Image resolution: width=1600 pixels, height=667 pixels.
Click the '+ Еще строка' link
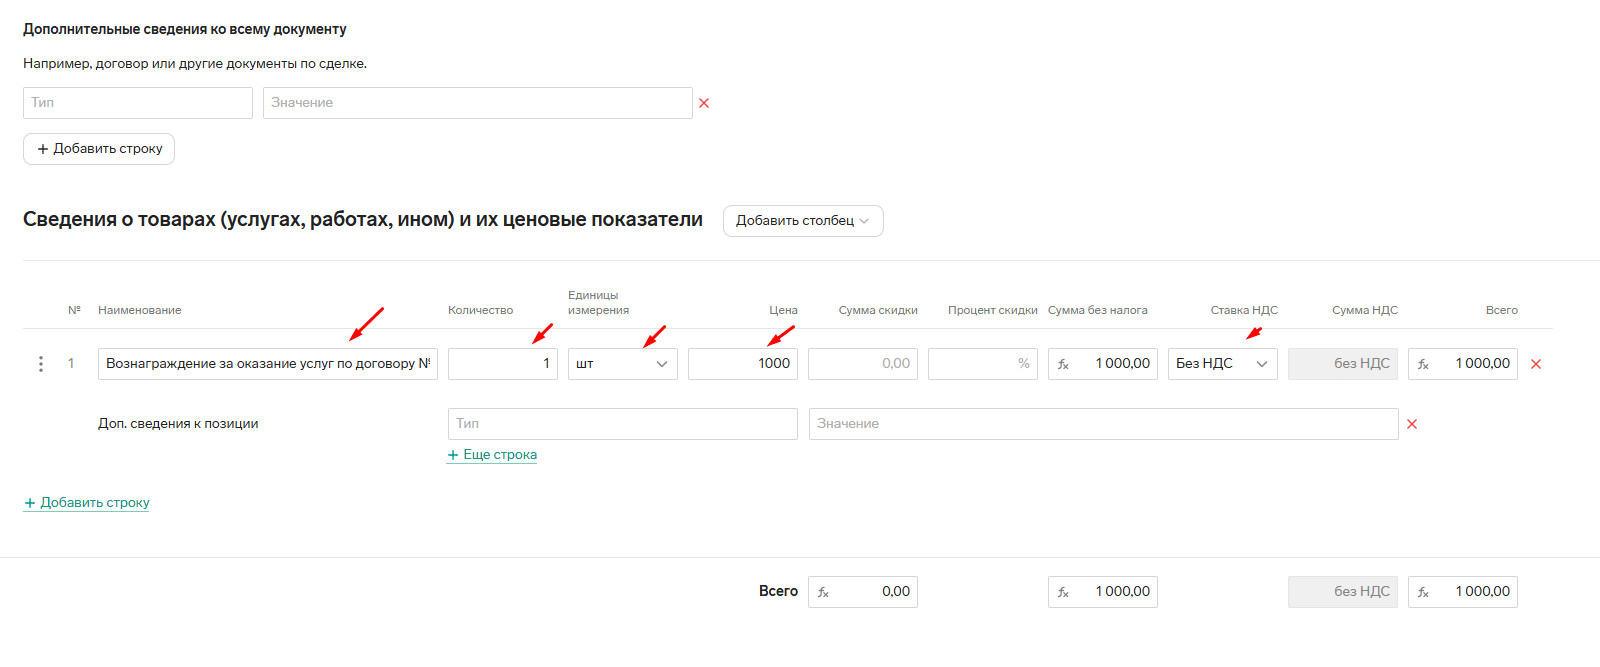point(492,455)
